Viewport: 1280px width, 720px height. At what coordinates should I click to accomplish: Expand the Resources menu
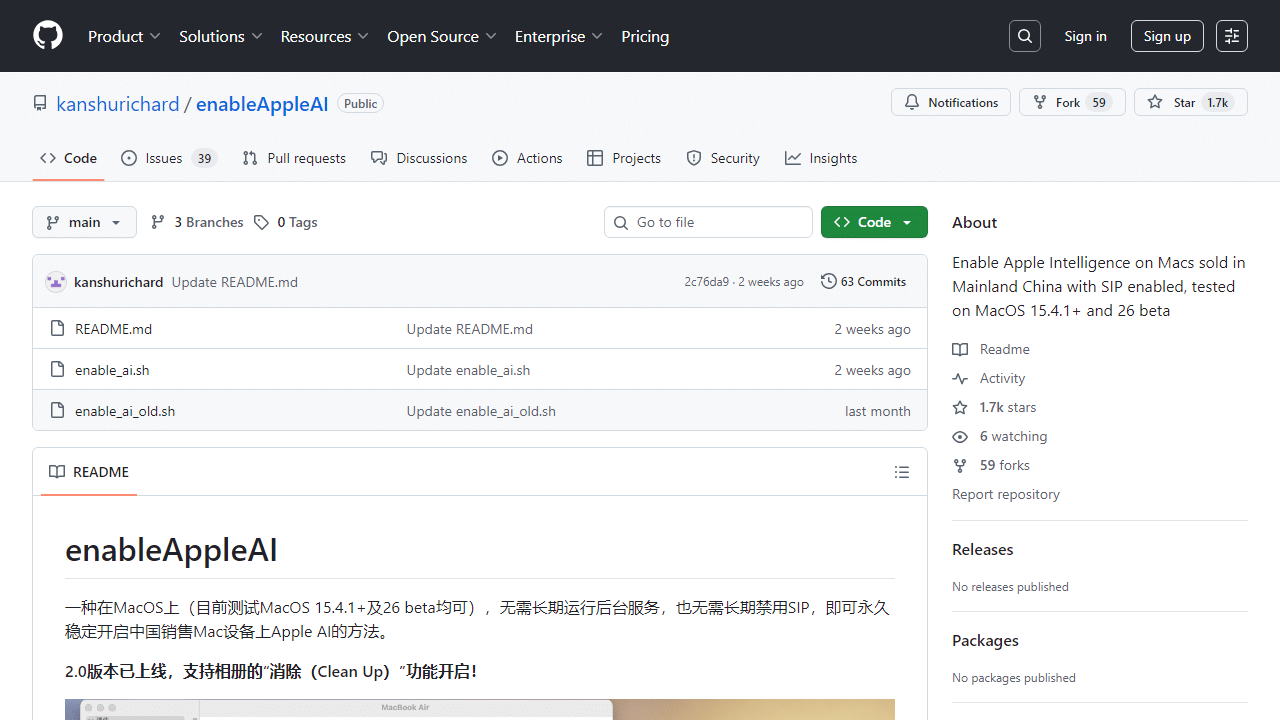click(325, 36)
